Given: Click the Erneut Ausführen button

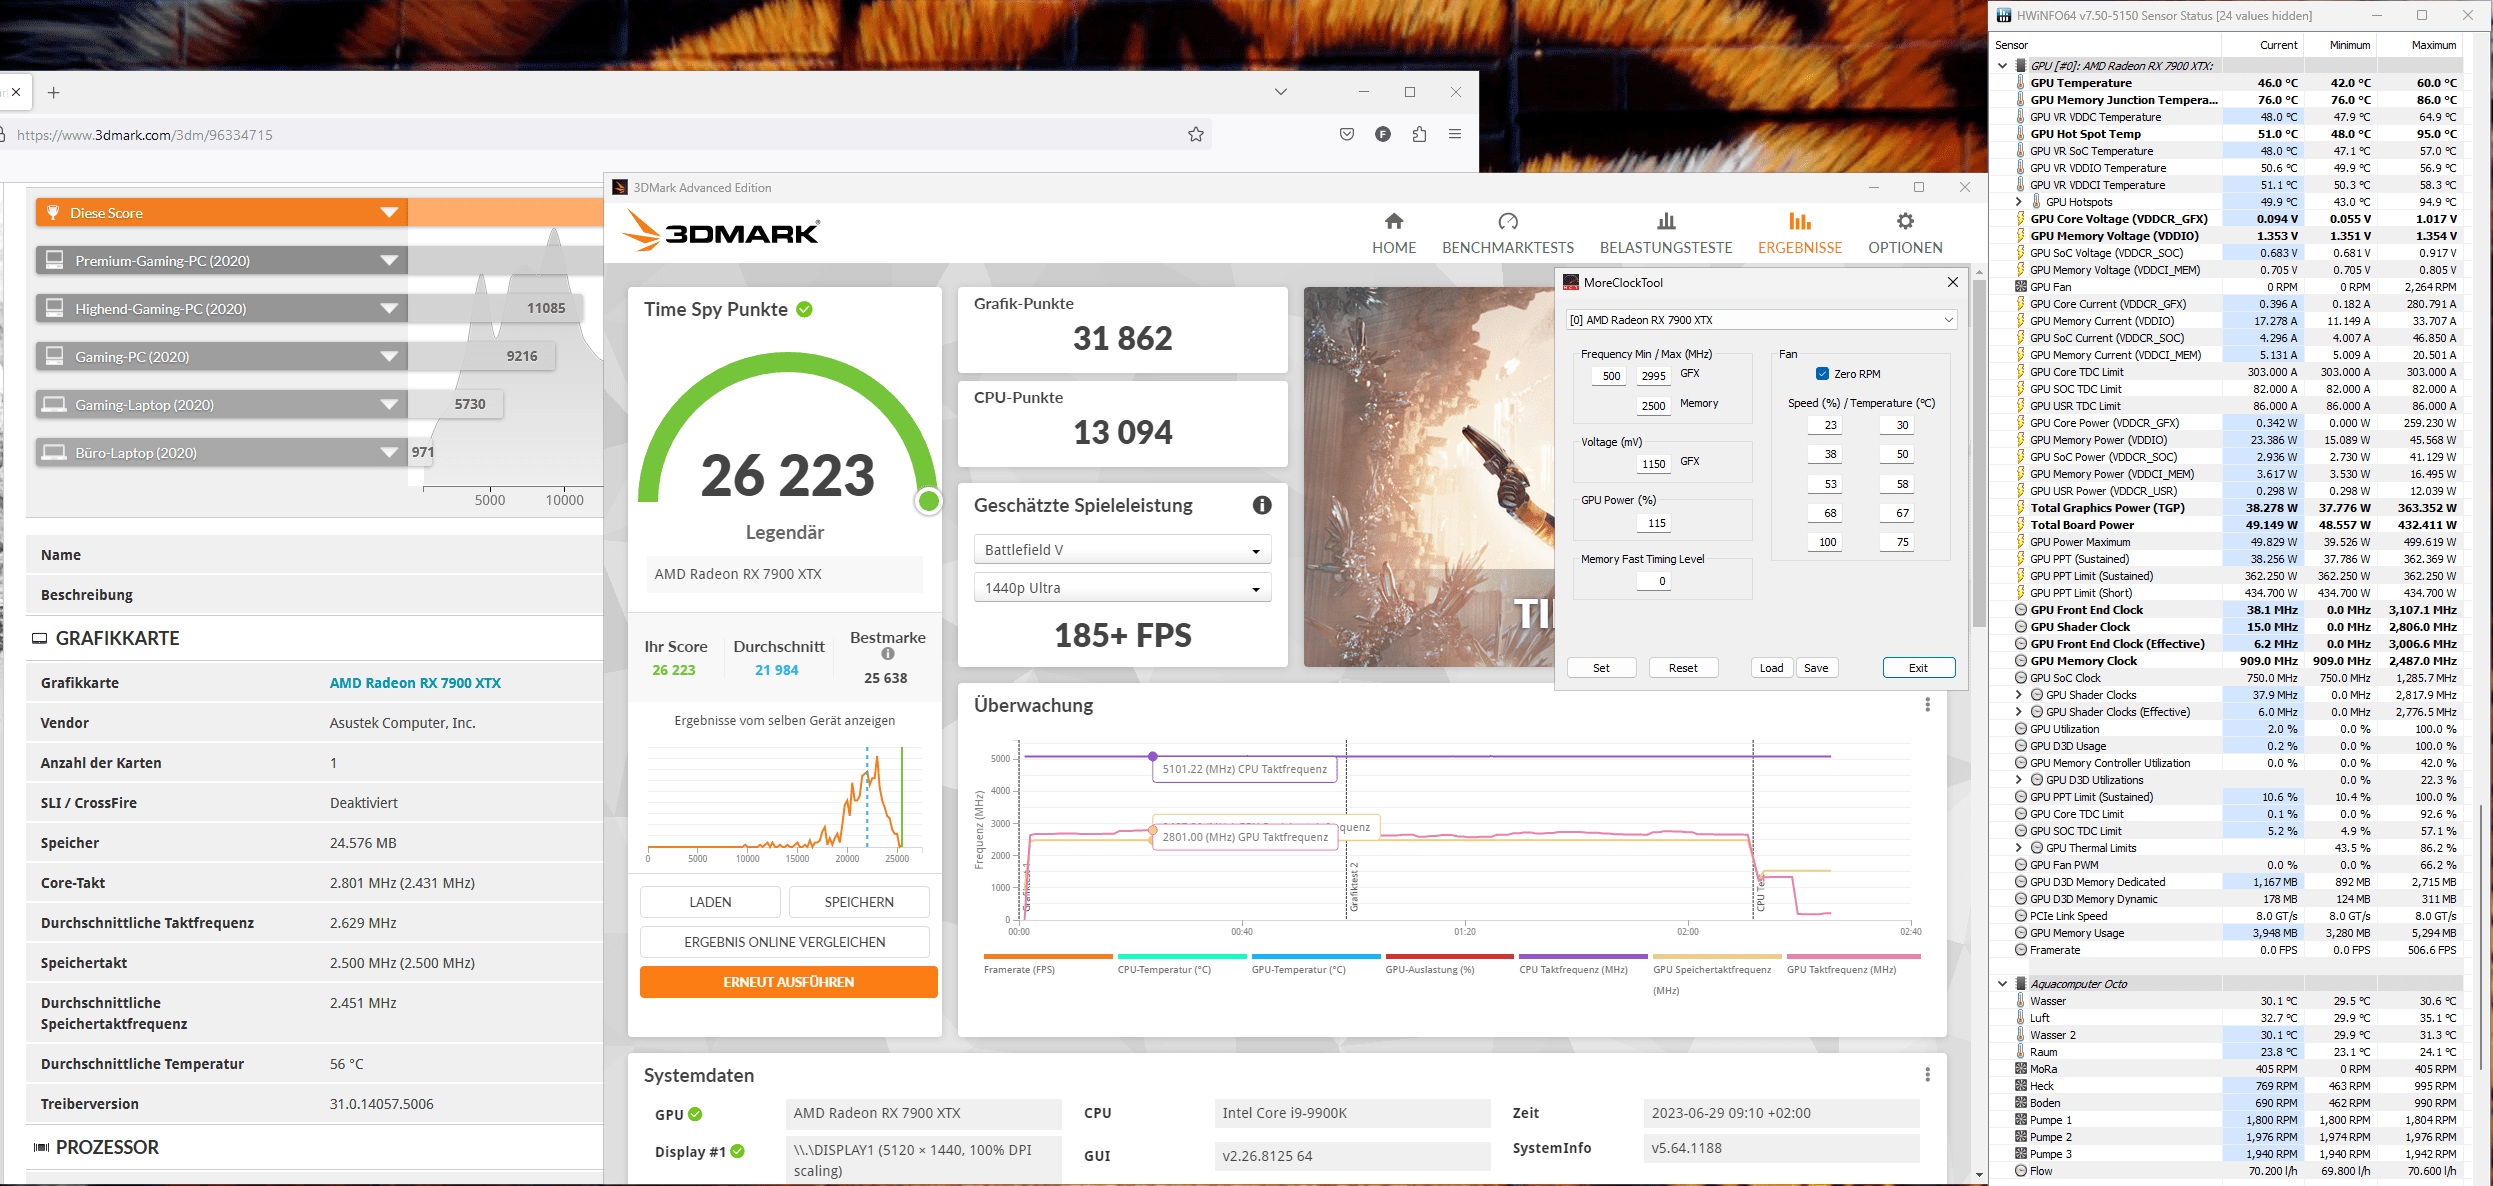Looking at the screenshot, I should coord(788,982).
